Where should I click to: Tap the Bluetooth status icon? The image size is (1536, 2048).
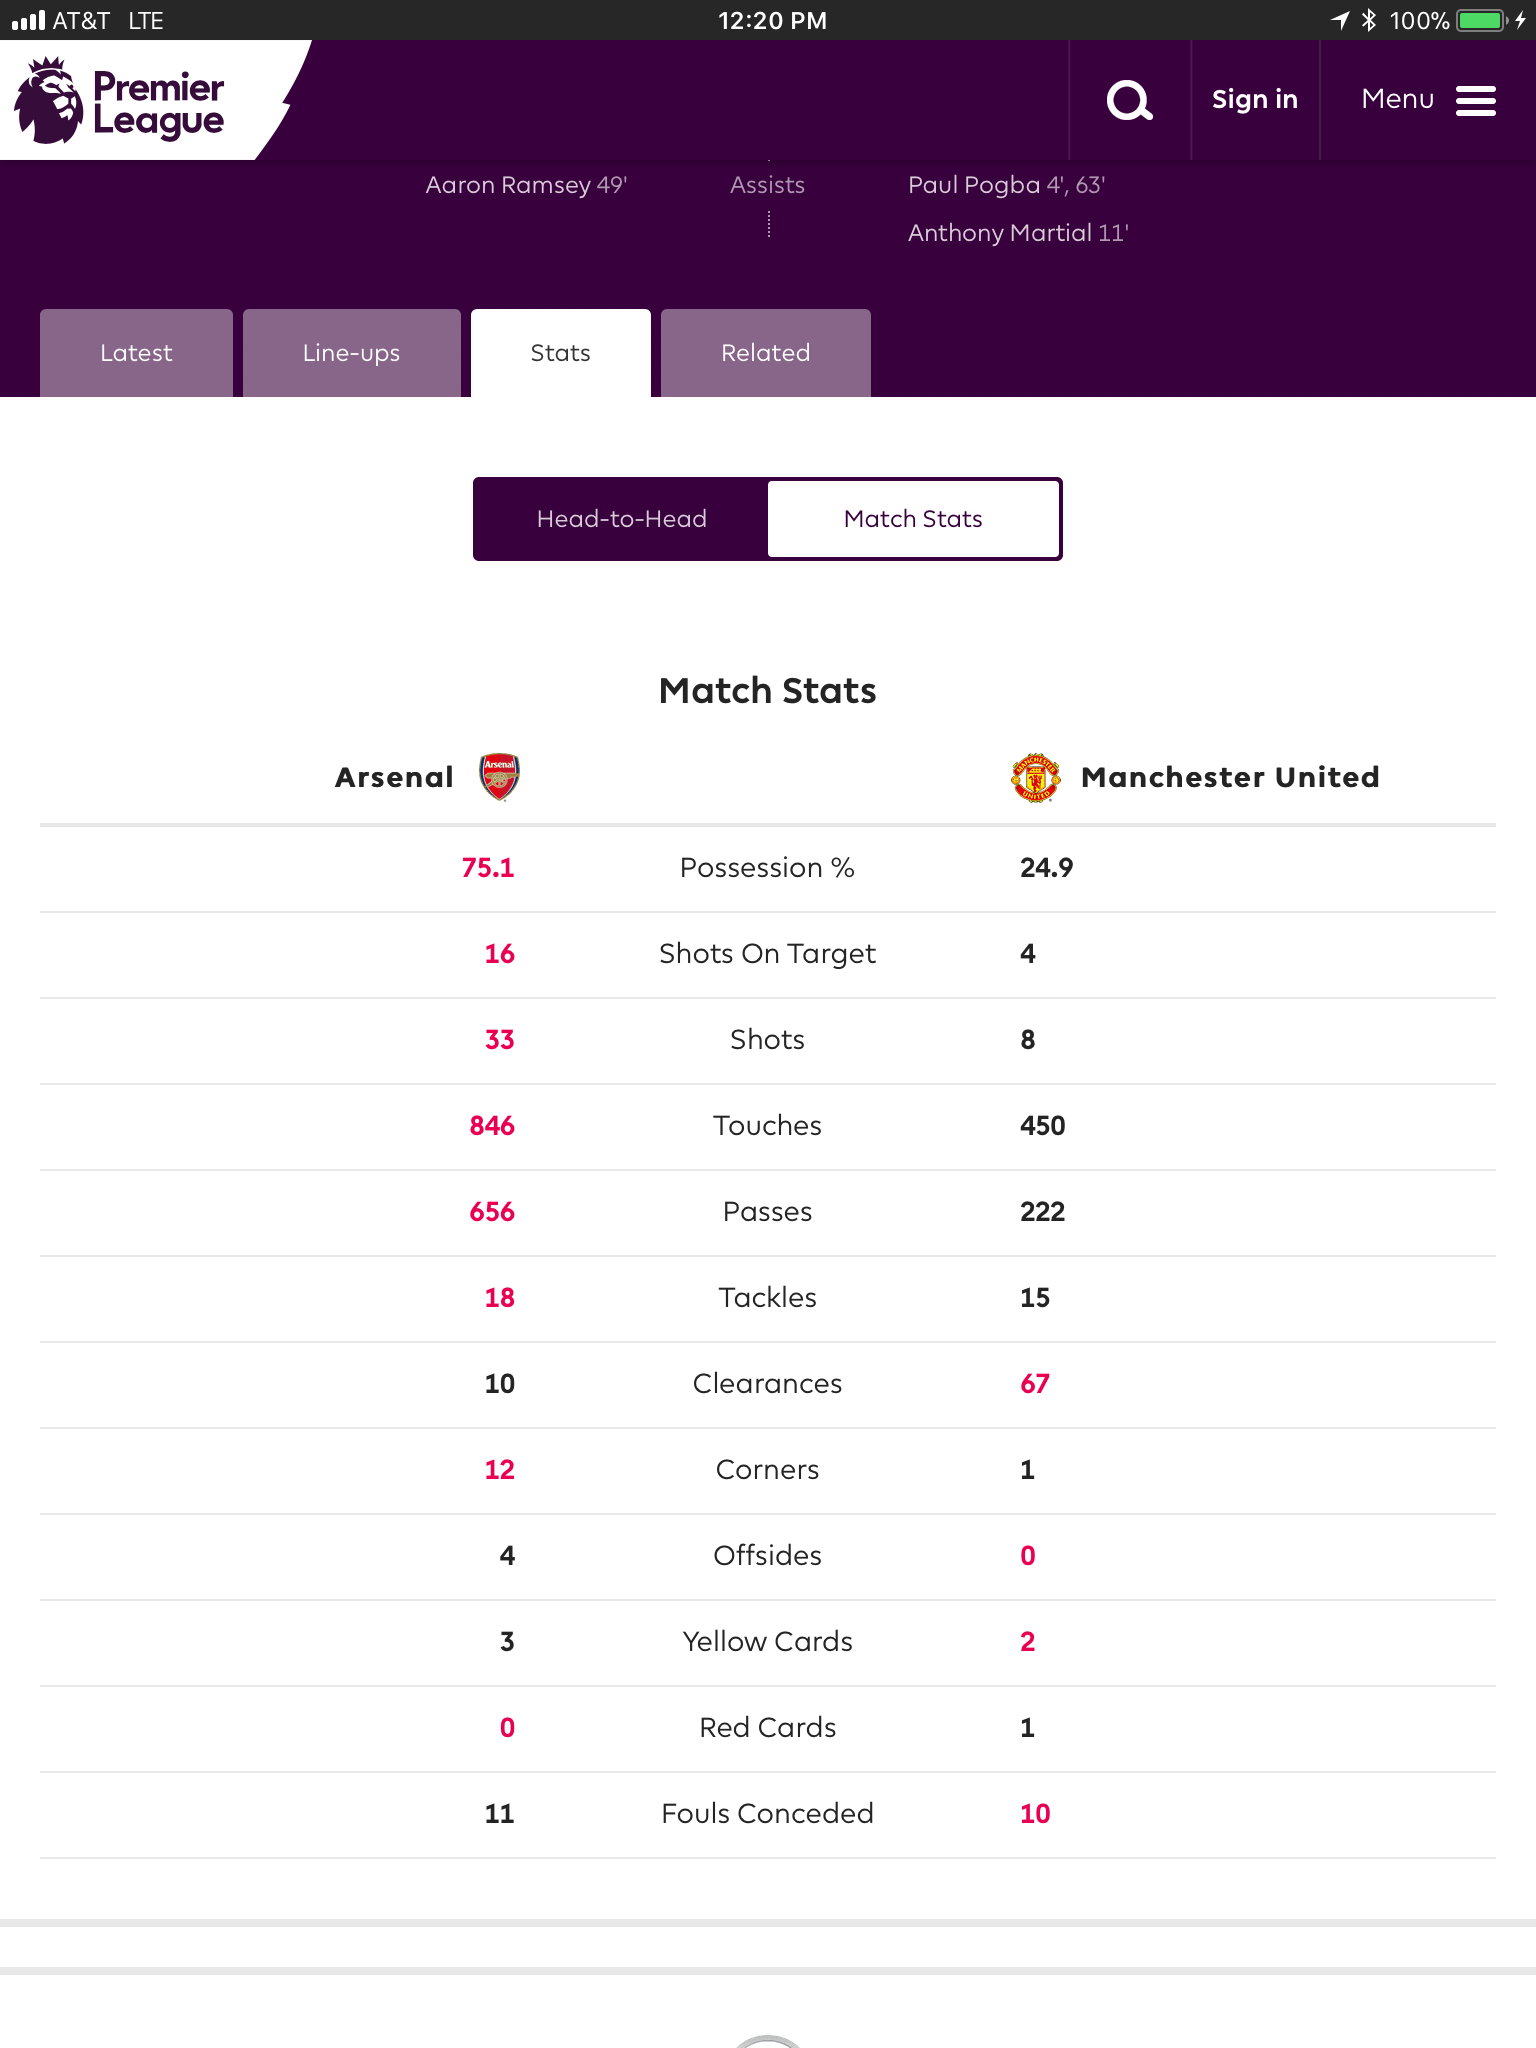[x=1369, y=20]
